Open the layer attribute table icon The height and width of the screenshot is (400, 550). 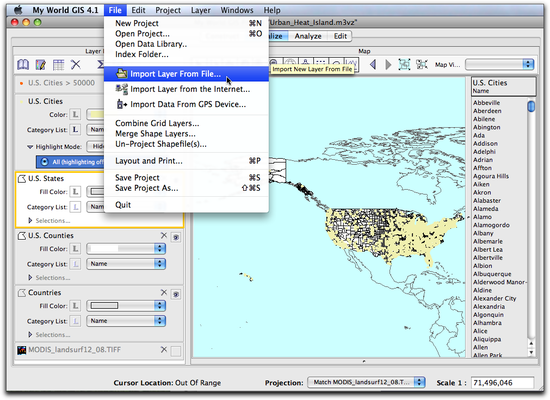(58, 65)
